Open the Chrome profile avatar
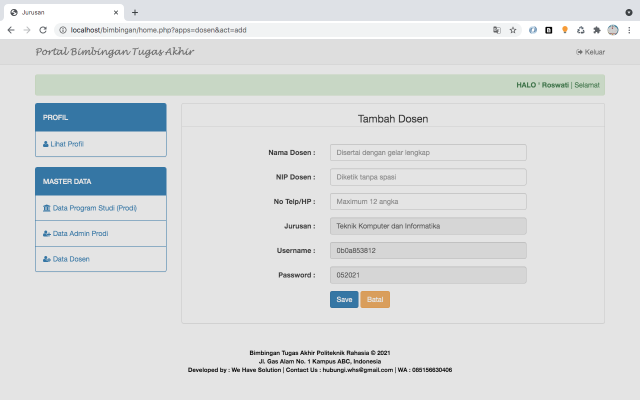 [613, 30]
